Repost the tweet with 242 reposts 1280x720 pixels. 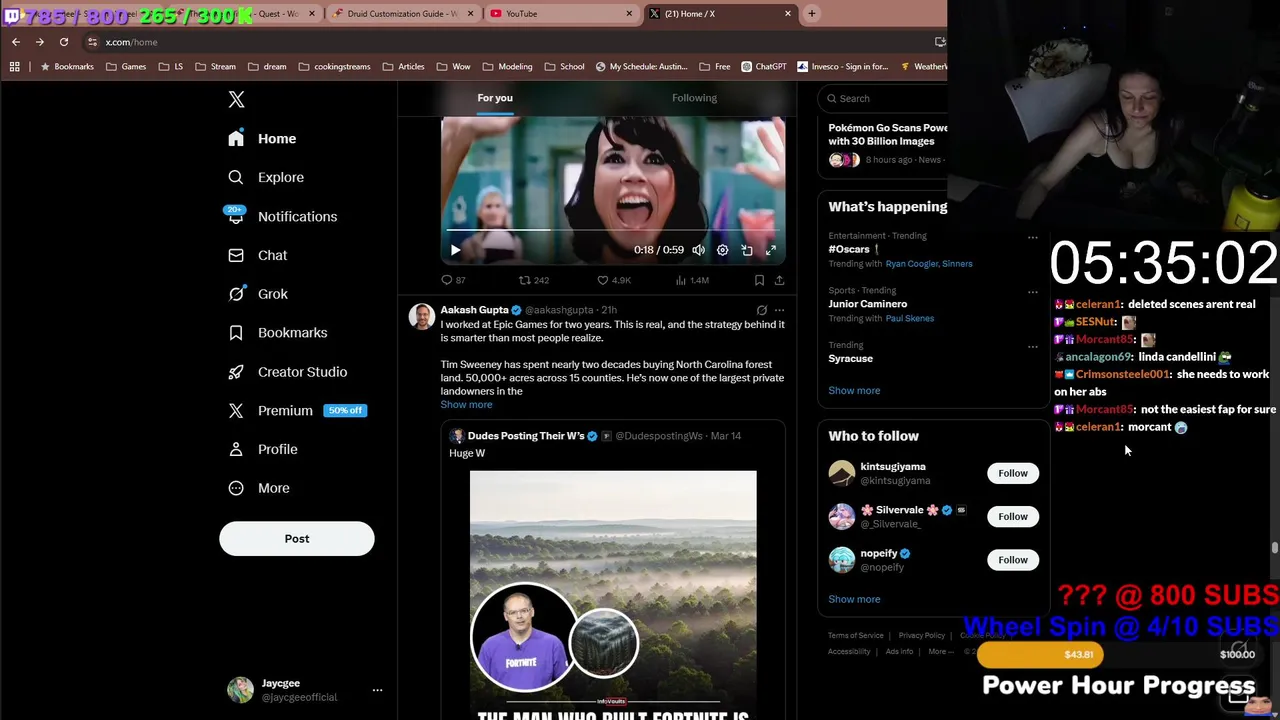click(x=533, y=280)
